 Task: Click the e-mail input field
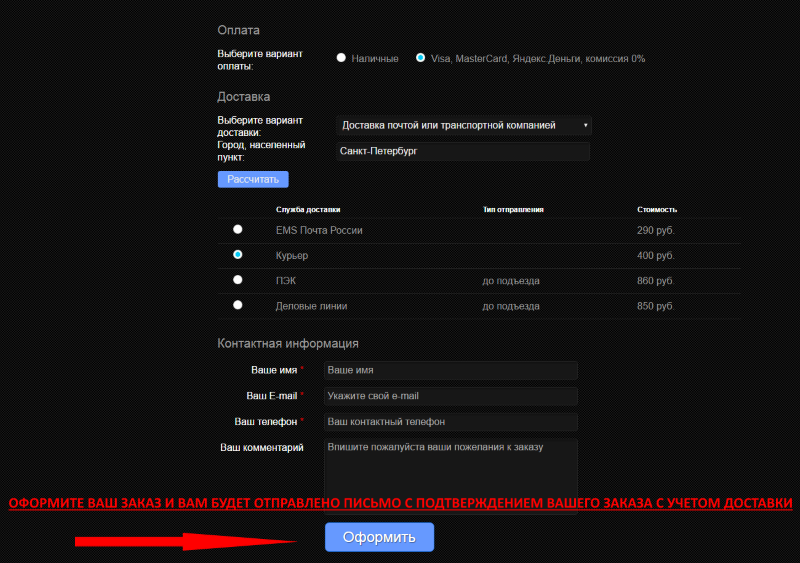pyautogui.click(x=451, y=396)
